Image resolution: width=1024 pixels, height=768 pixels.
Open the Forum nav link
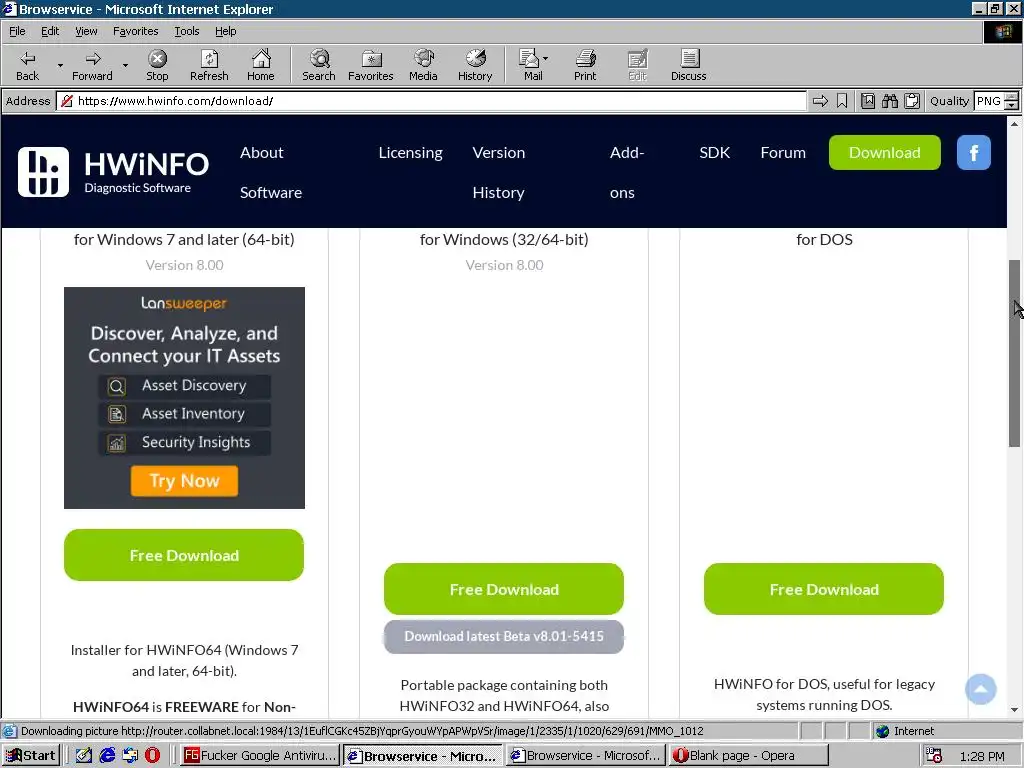pos(783,153)
